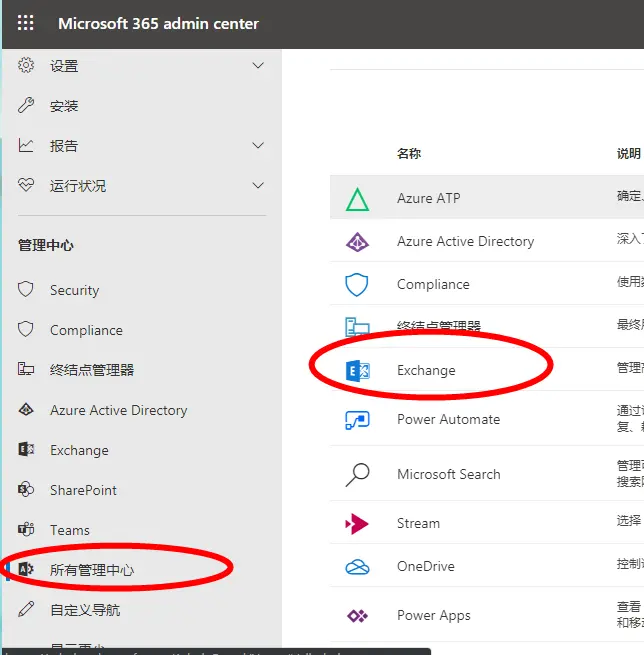Open Azure Active Directory in sidebar
The height and width of the screenshot is (655, 644).
tap(119, 410)
